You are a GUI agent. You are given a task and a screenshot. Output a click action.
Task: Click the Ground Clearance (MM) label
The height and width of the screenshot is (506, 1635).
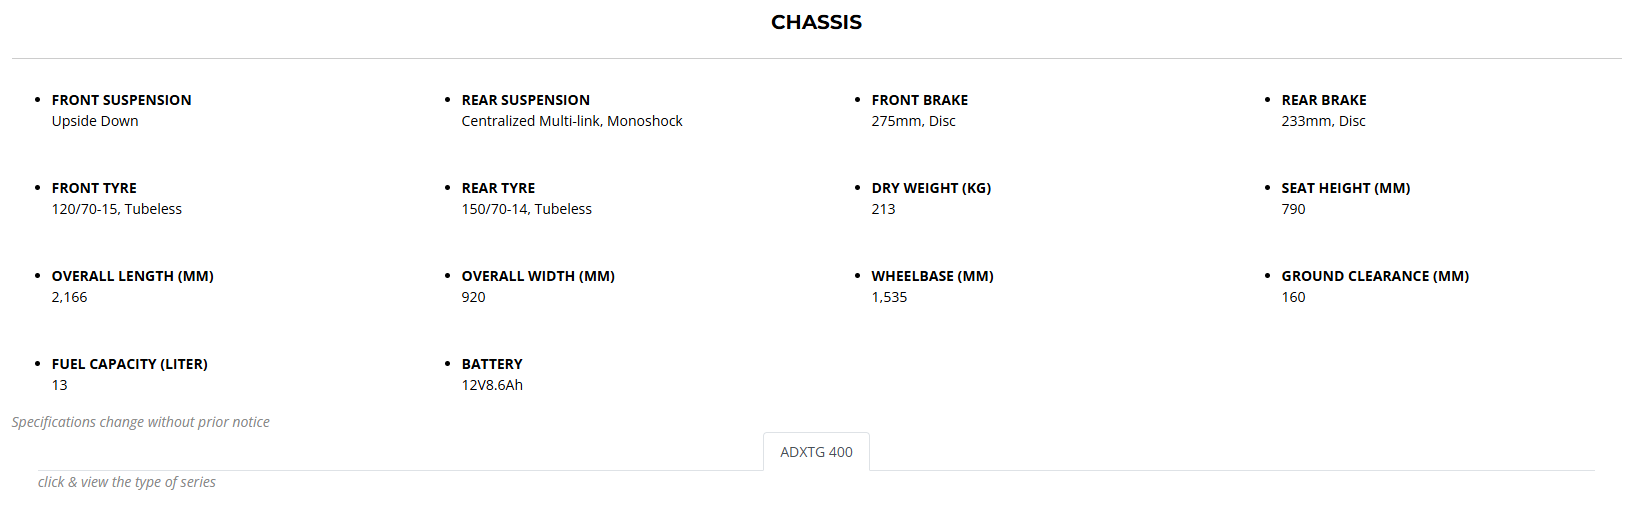click(1375, 276)
